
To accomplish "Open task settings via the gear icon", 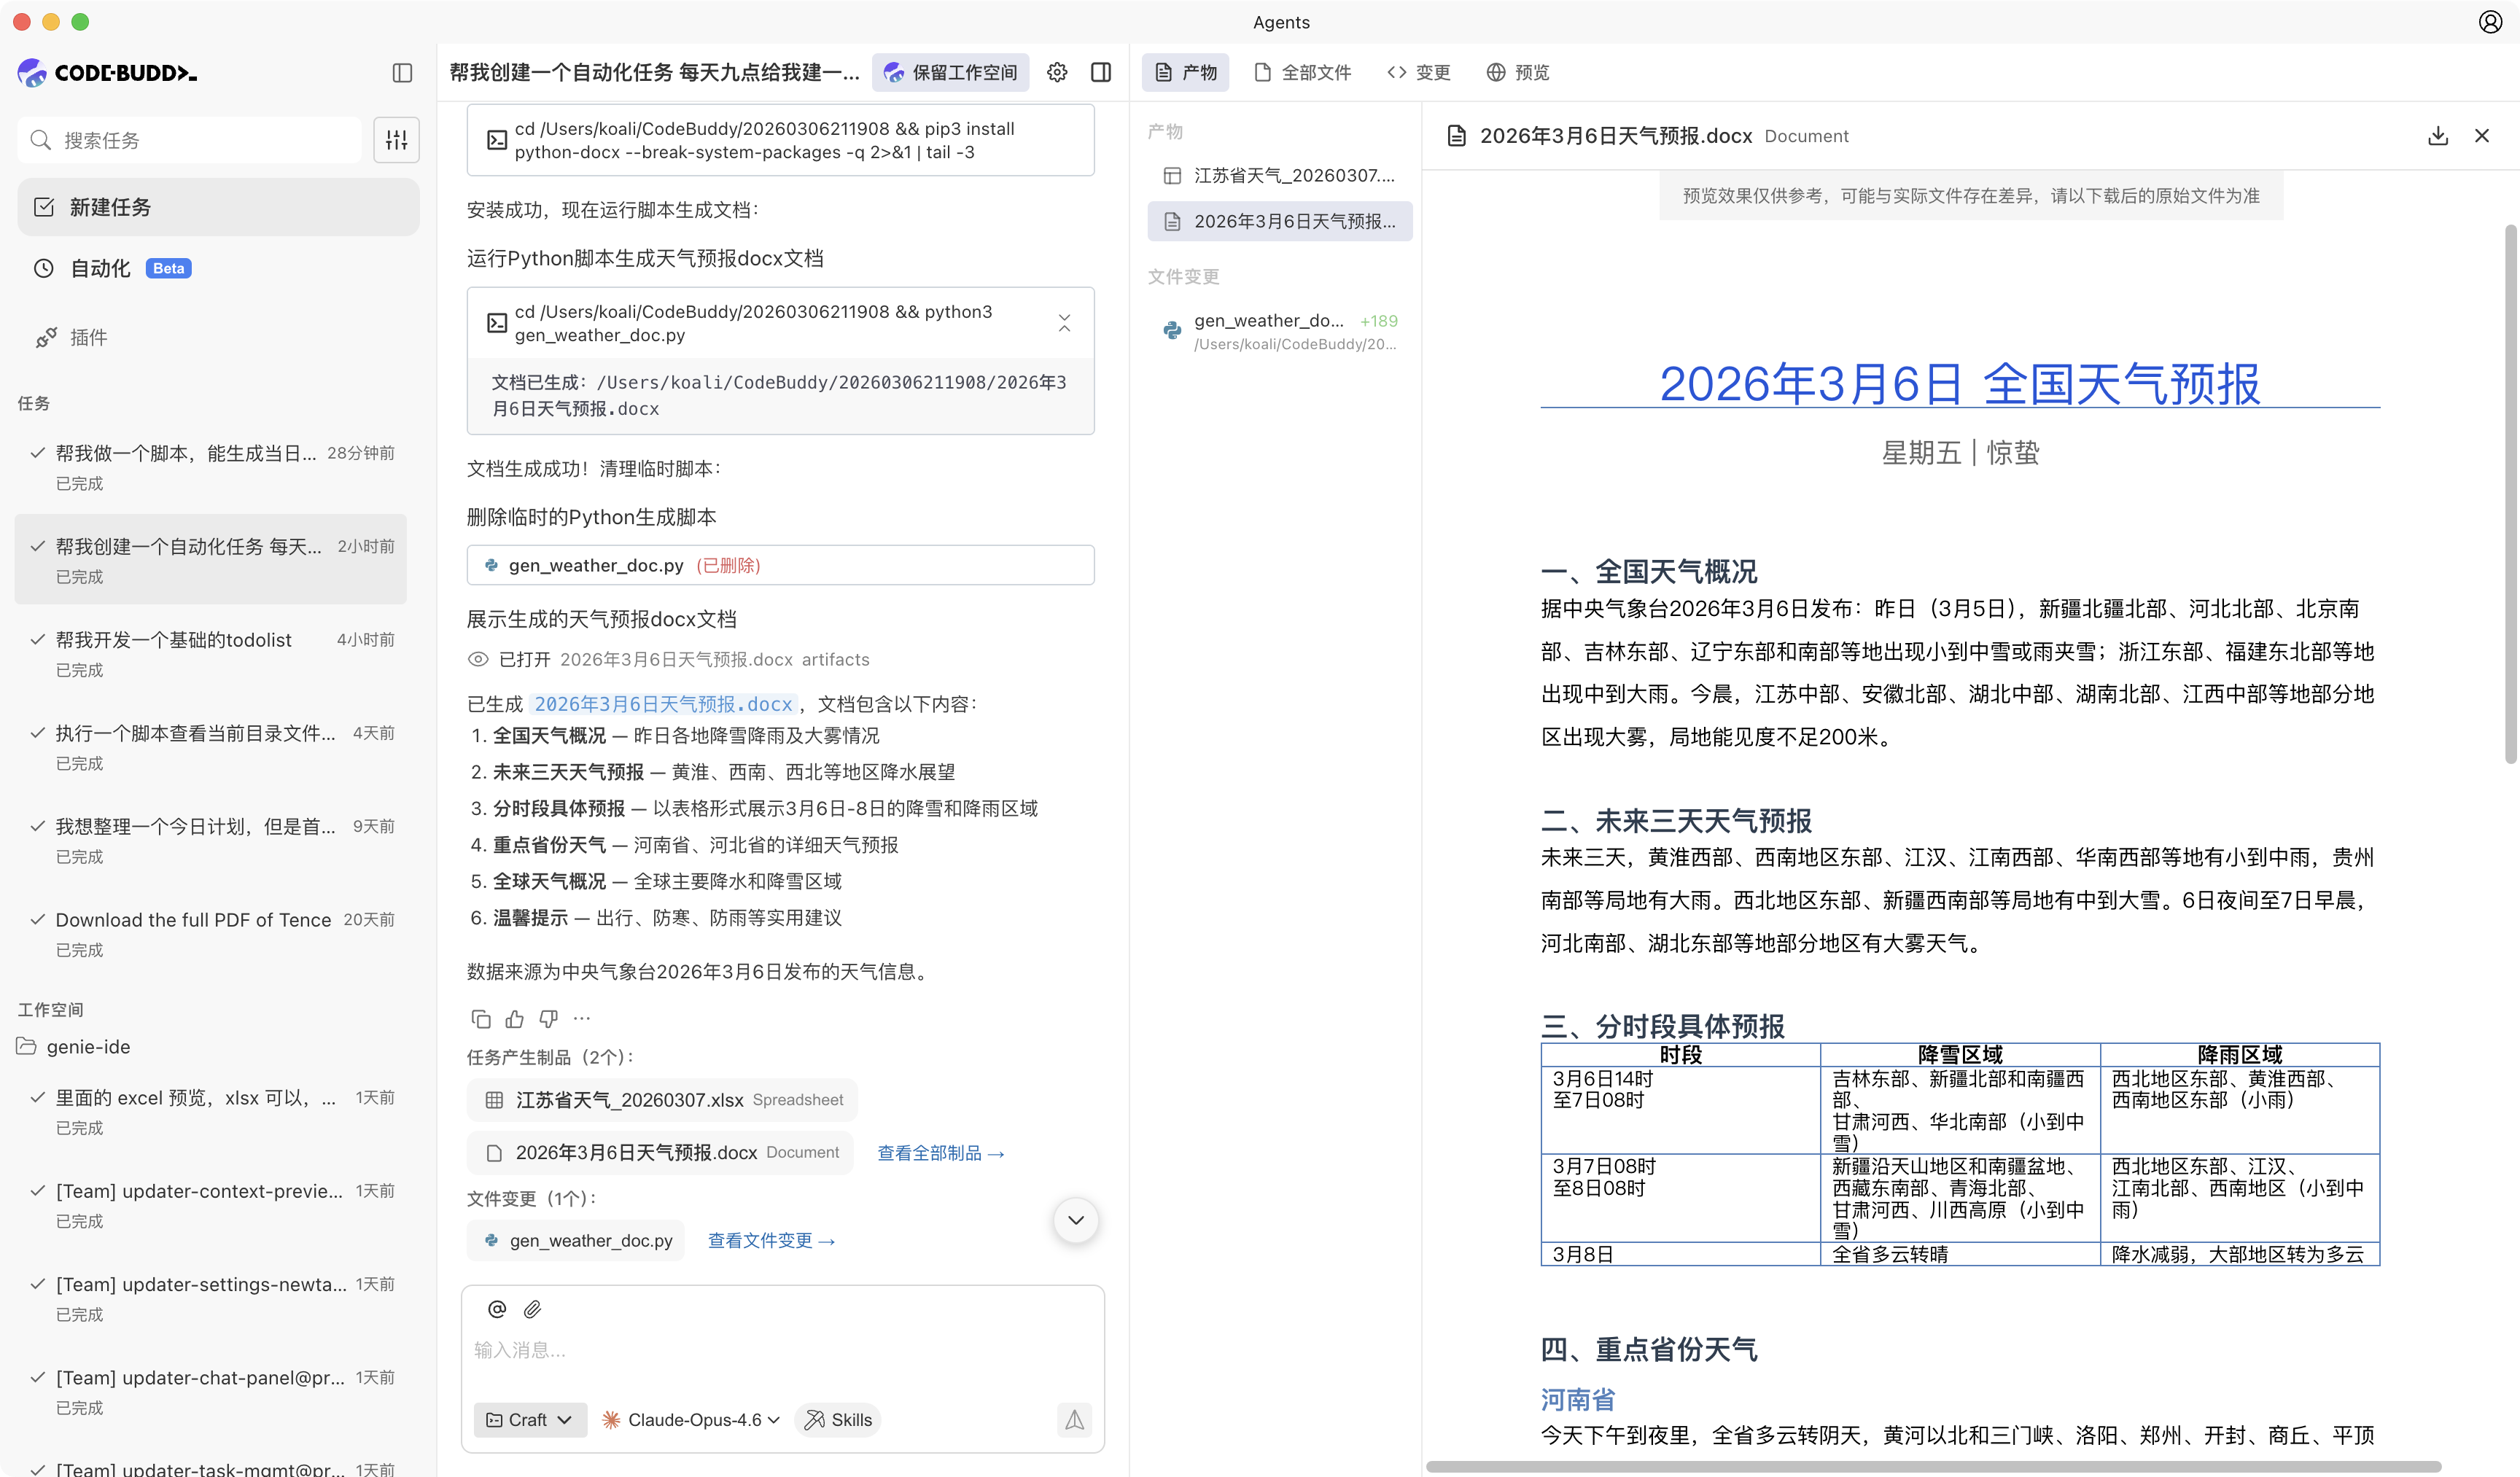I will pos(1057,72).
